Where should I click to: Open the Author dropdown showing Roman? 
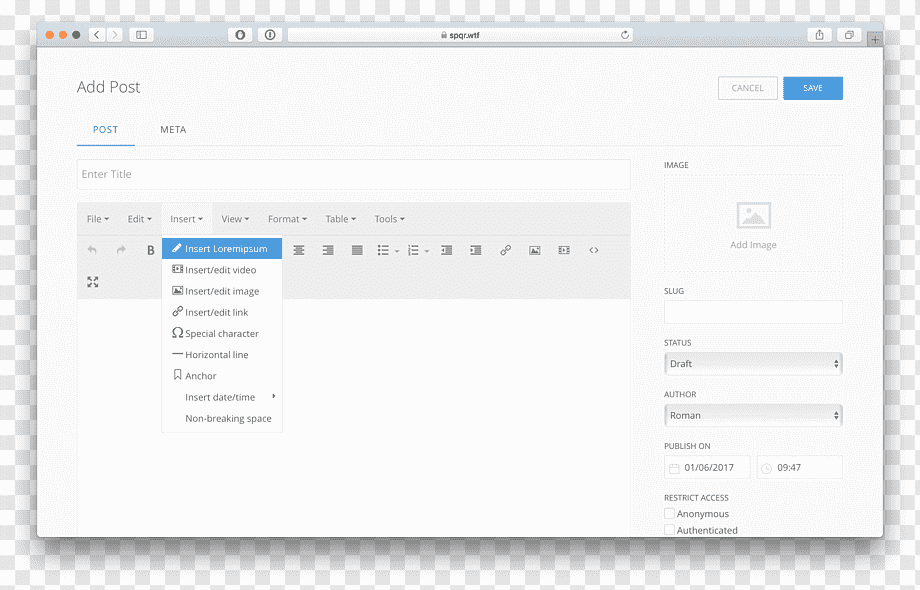click(753, 415)
